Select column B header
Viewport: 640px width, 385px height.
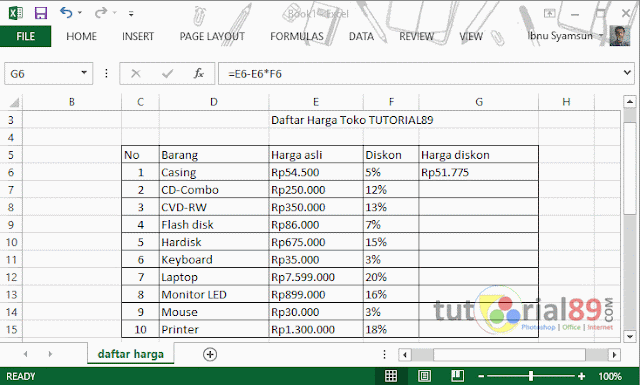point(72,102)
